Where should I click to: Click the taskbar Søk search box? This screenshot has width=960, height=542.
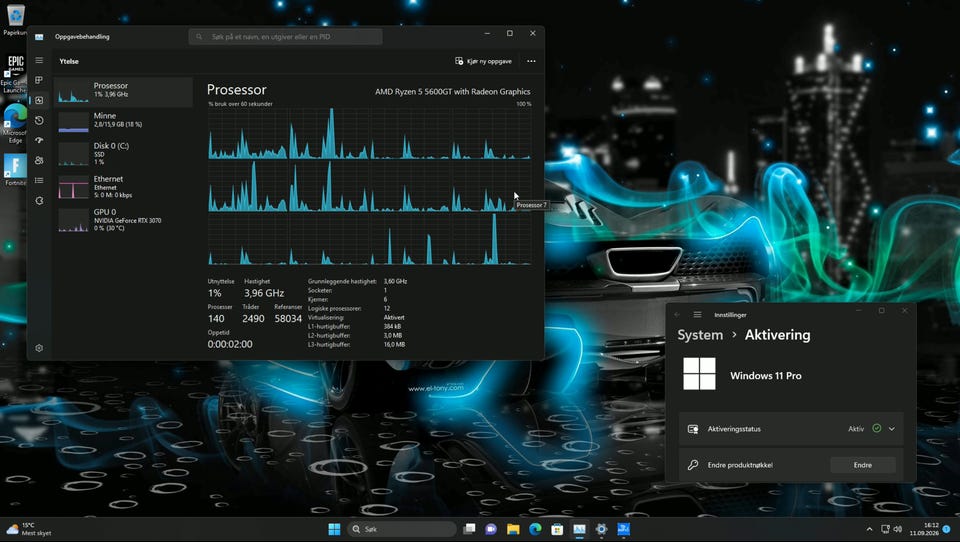coord(401,529)
